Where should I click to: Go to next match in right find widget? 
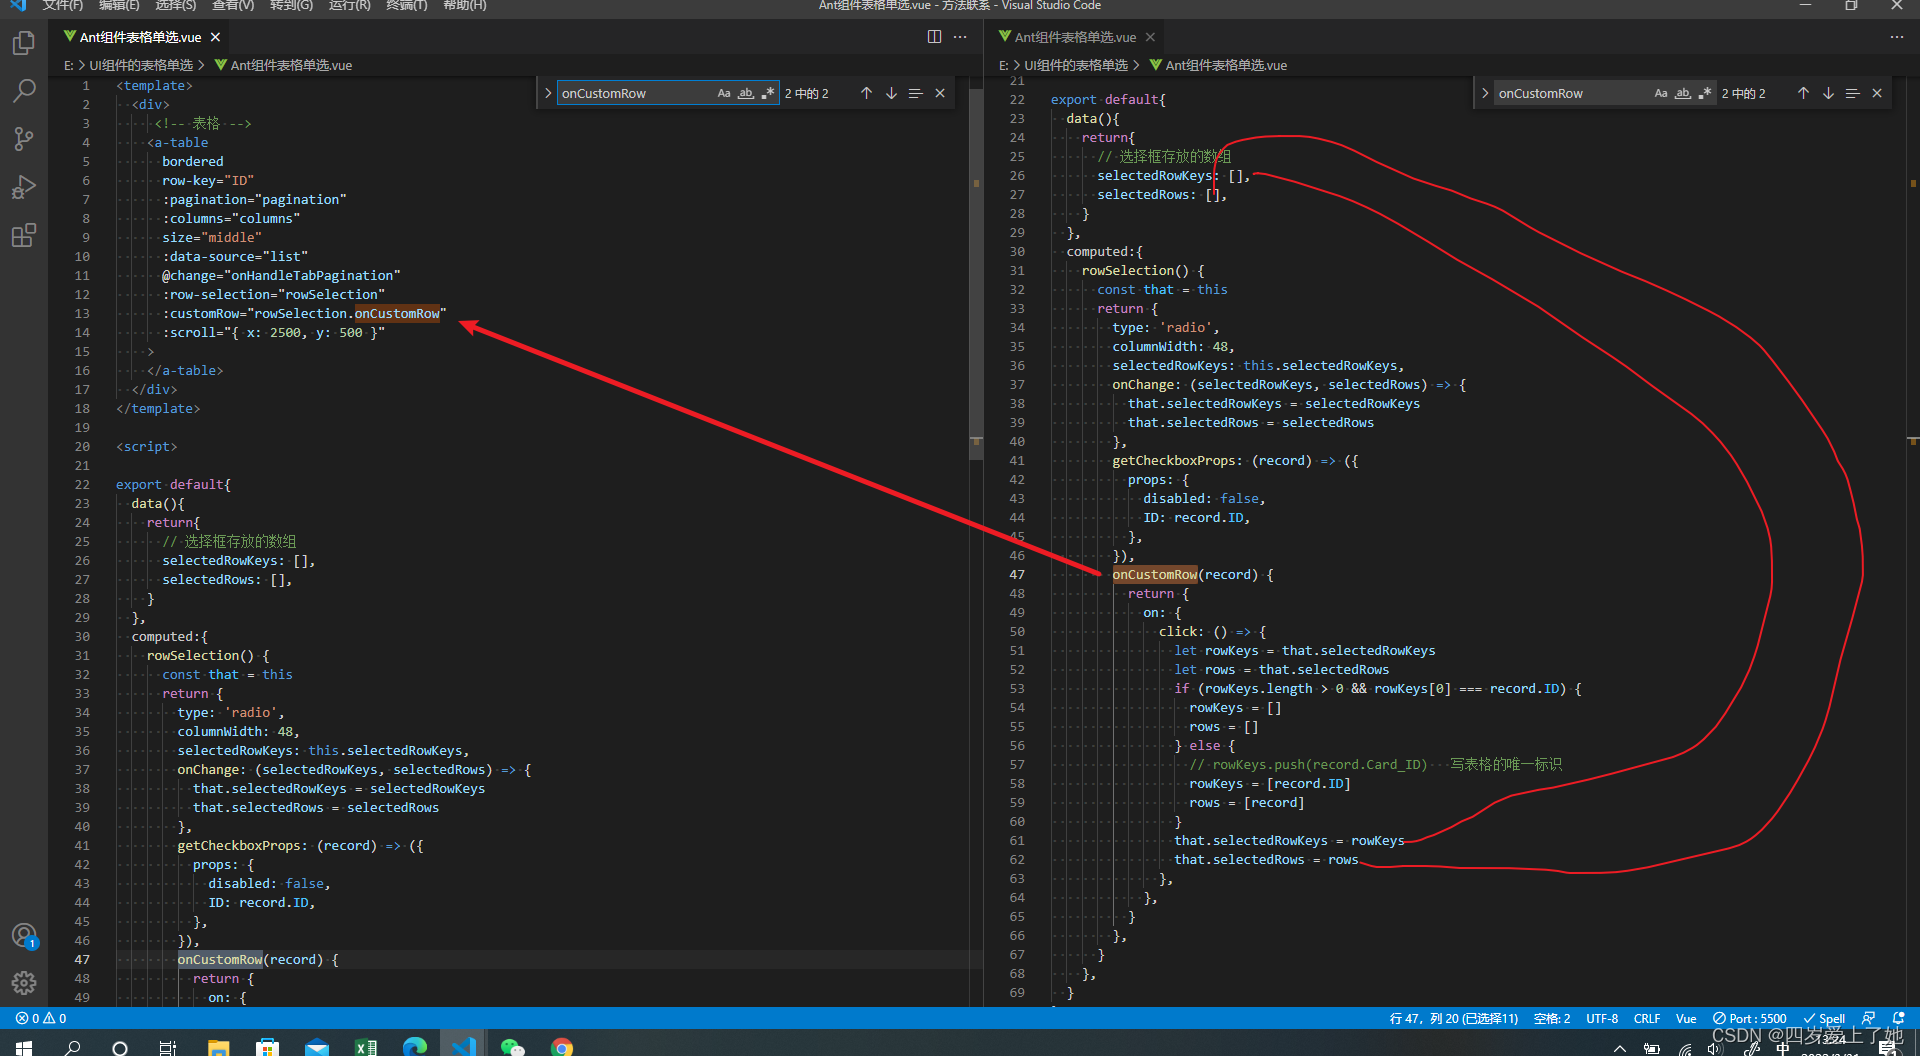tap(1828, 93)
